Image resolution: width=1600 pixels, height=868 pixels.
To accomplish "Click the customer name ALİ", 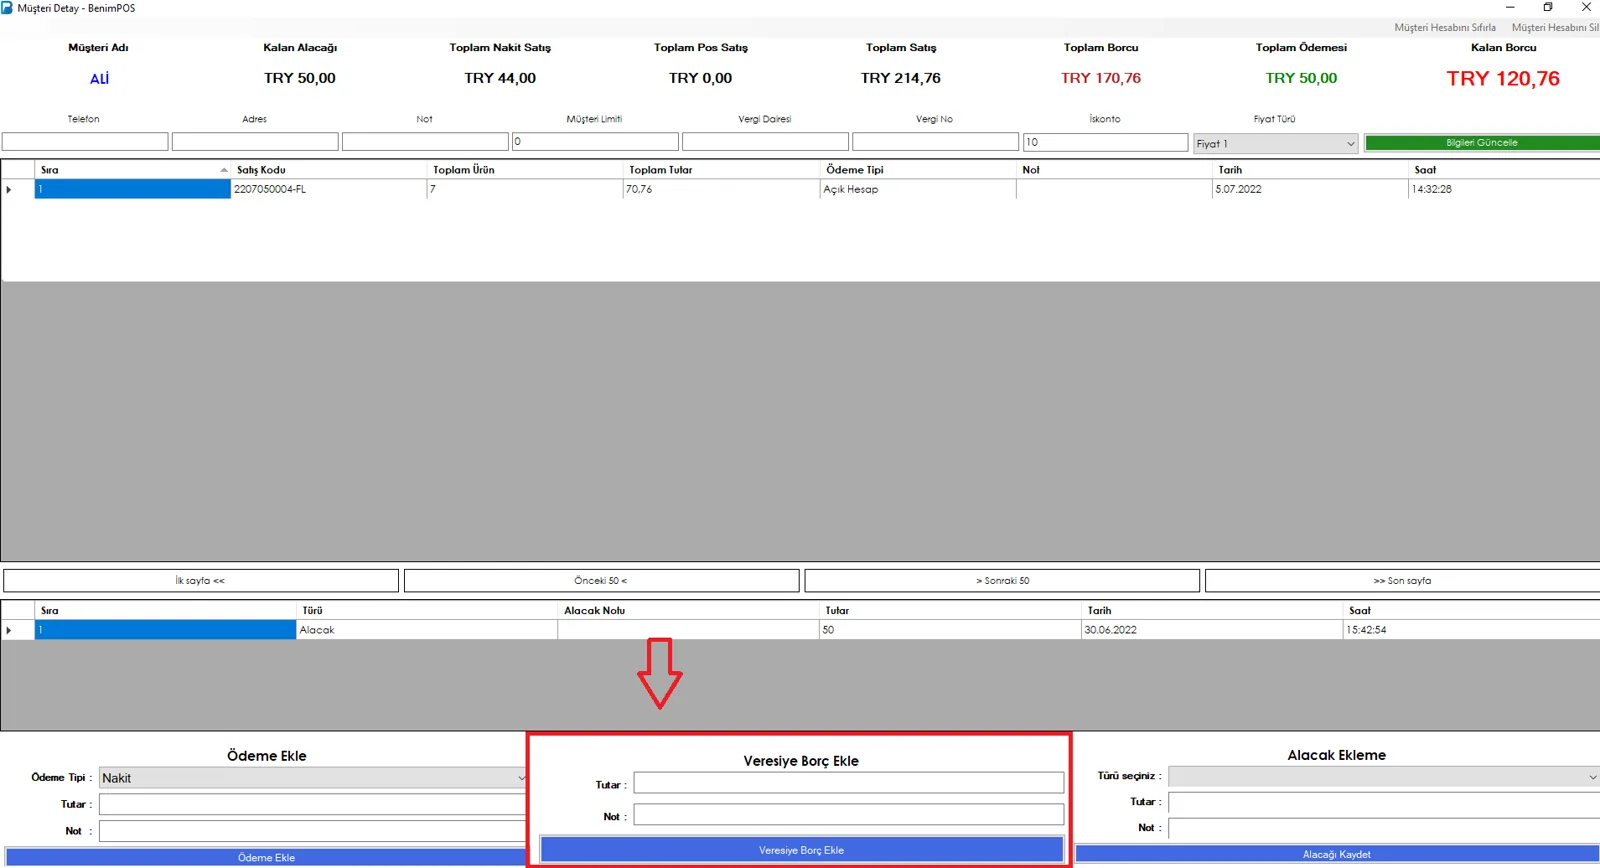I will (99, 79).
